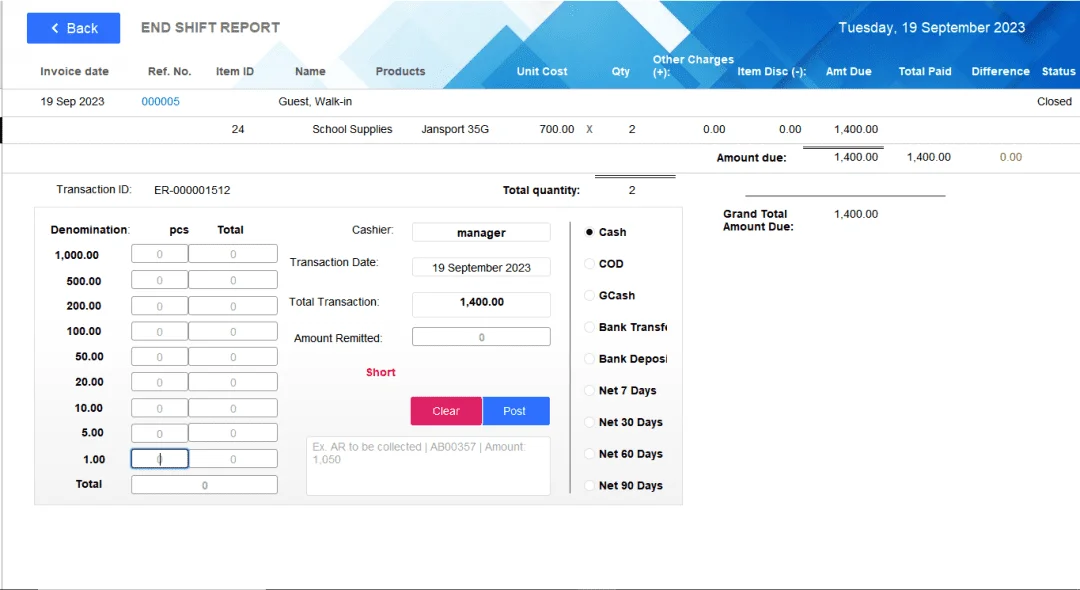Image resolution: width=1080 pixels, height=590 pixels.
Task: Click the Short indicator label
Action: pos(380,372)
